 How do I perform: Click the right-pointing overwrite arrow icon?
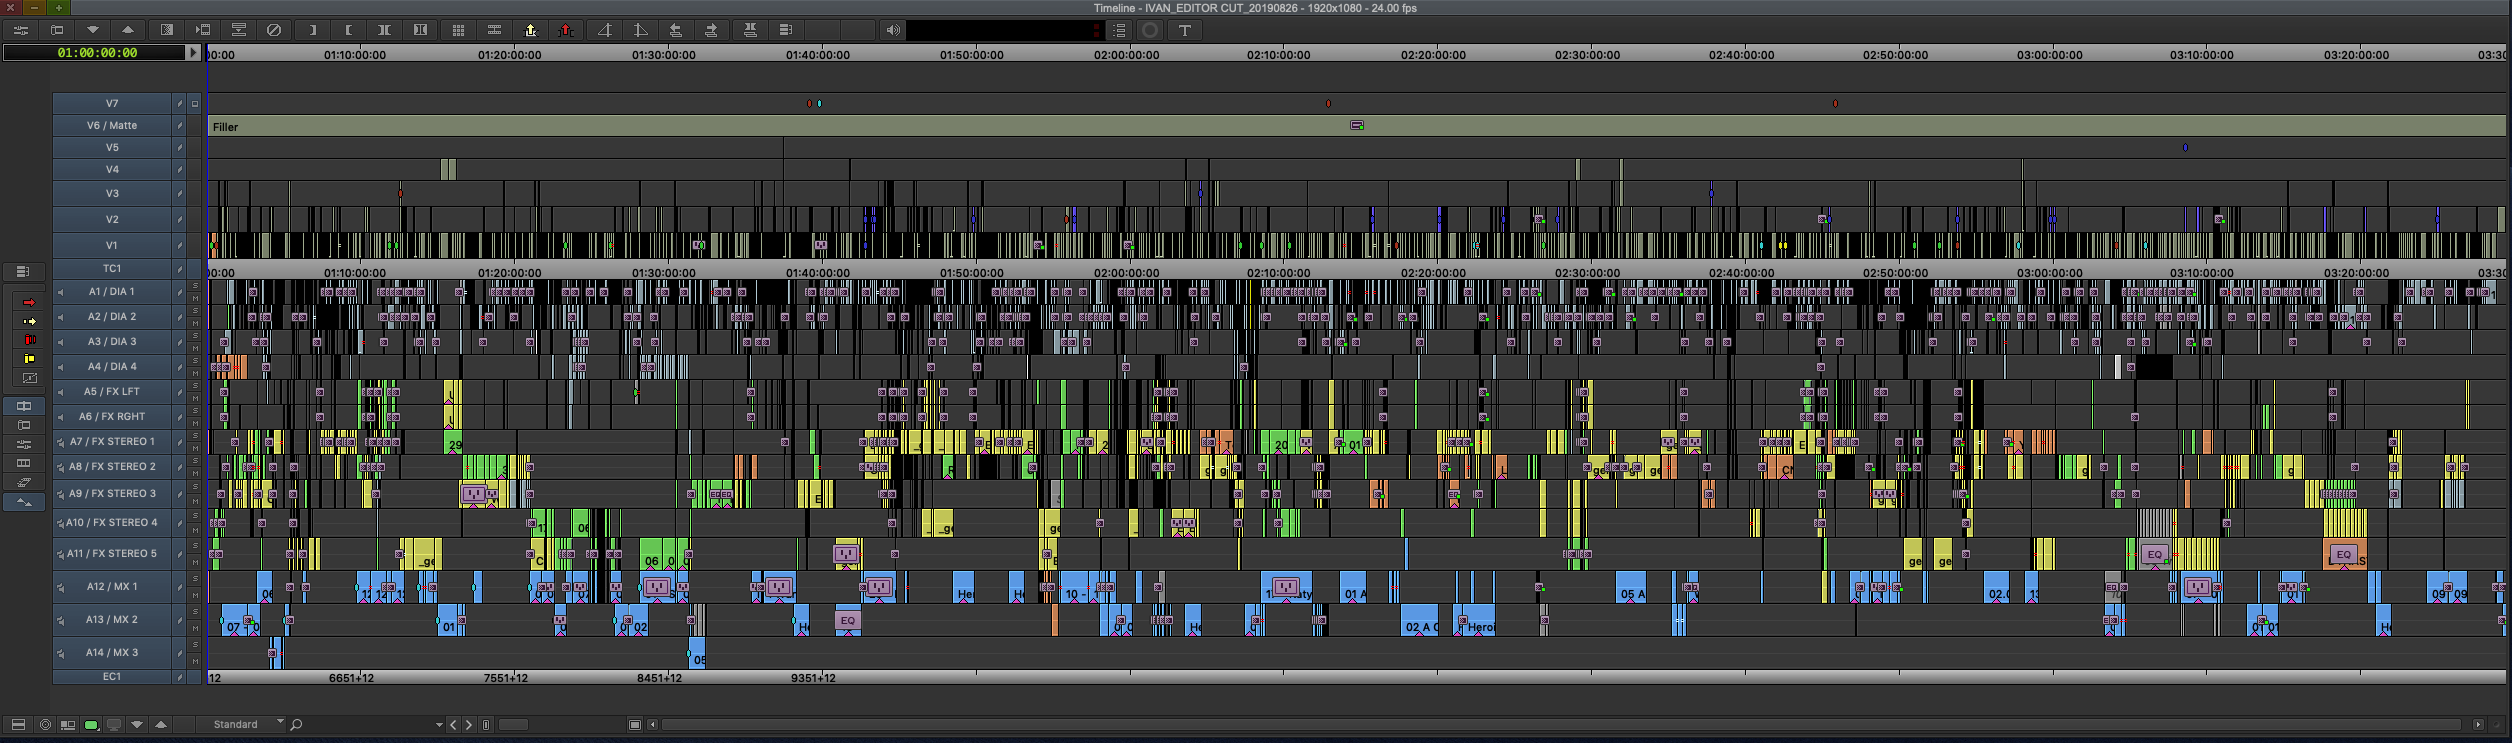pyautogui.click(x=711, y=30)
